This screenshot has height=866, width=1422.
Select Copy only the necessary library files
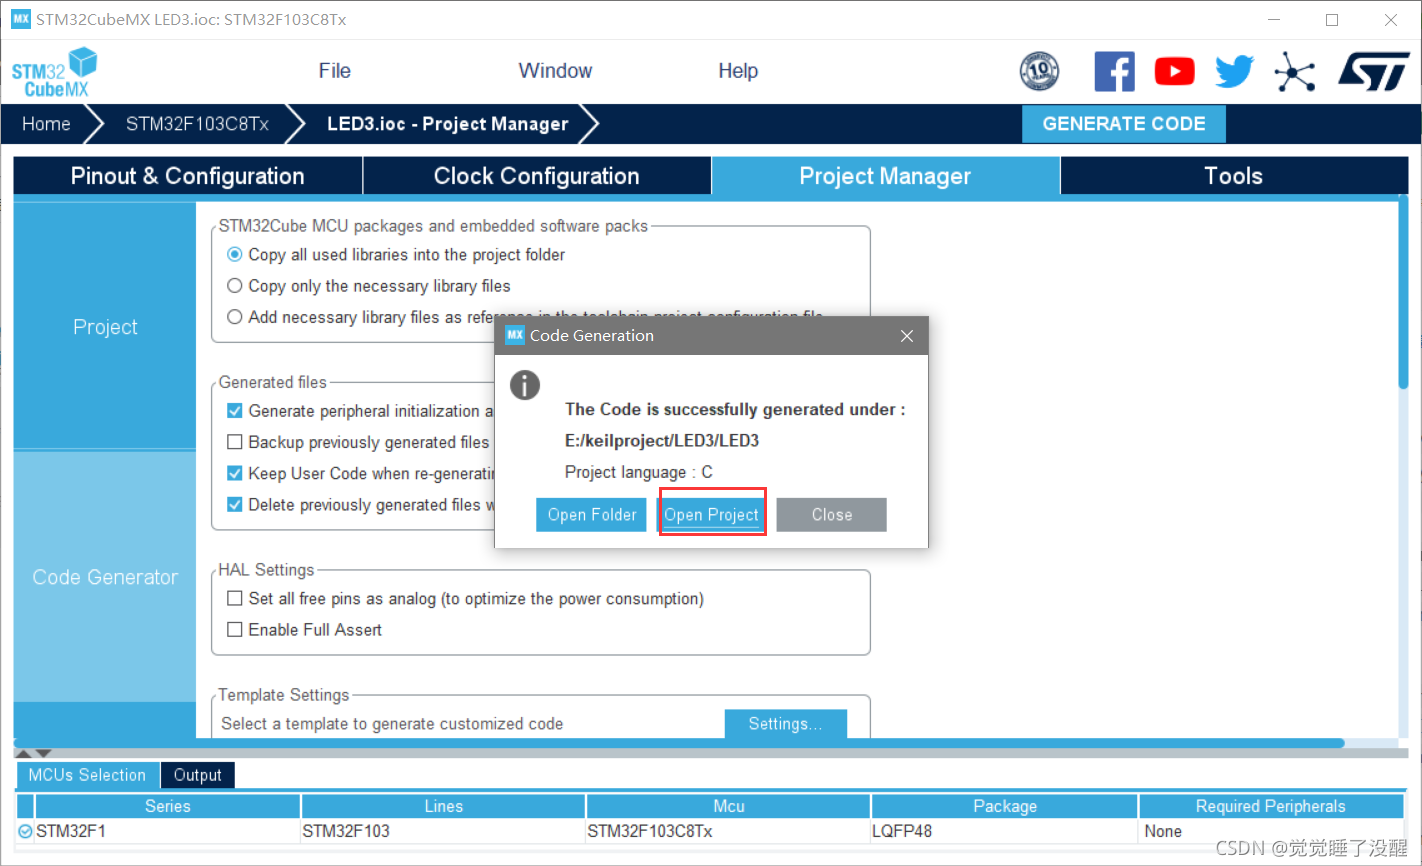[x=235, y=286]
